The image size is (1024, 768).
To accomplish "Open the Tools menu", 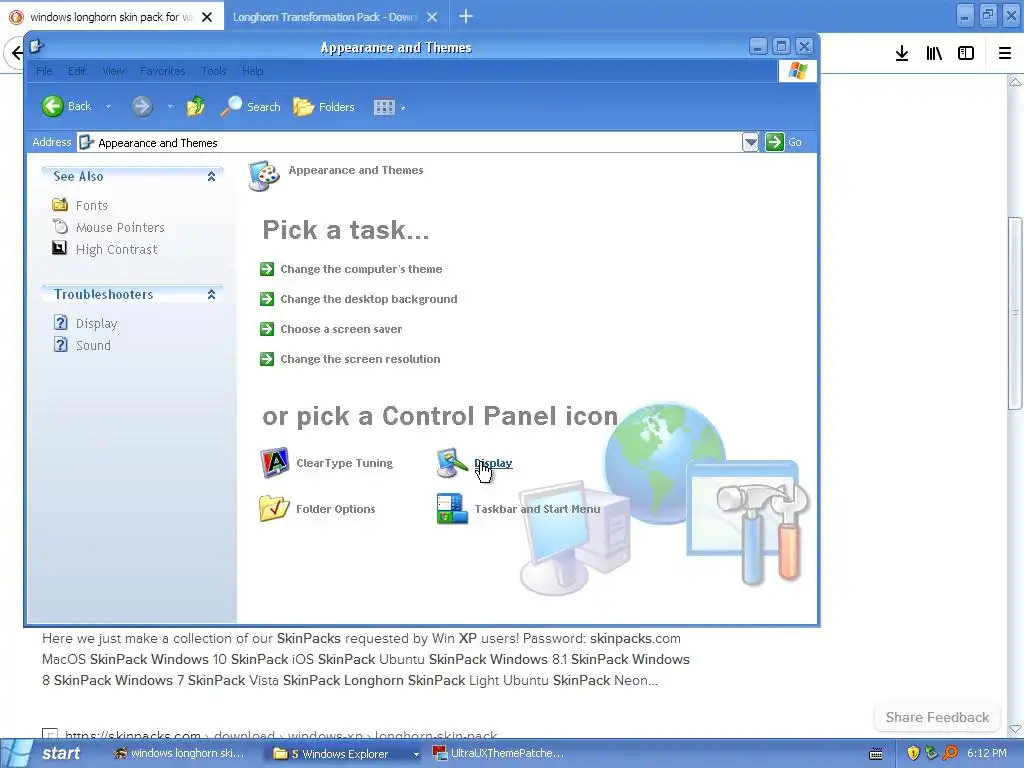I will pyautogui.click(x=214, y=71).
